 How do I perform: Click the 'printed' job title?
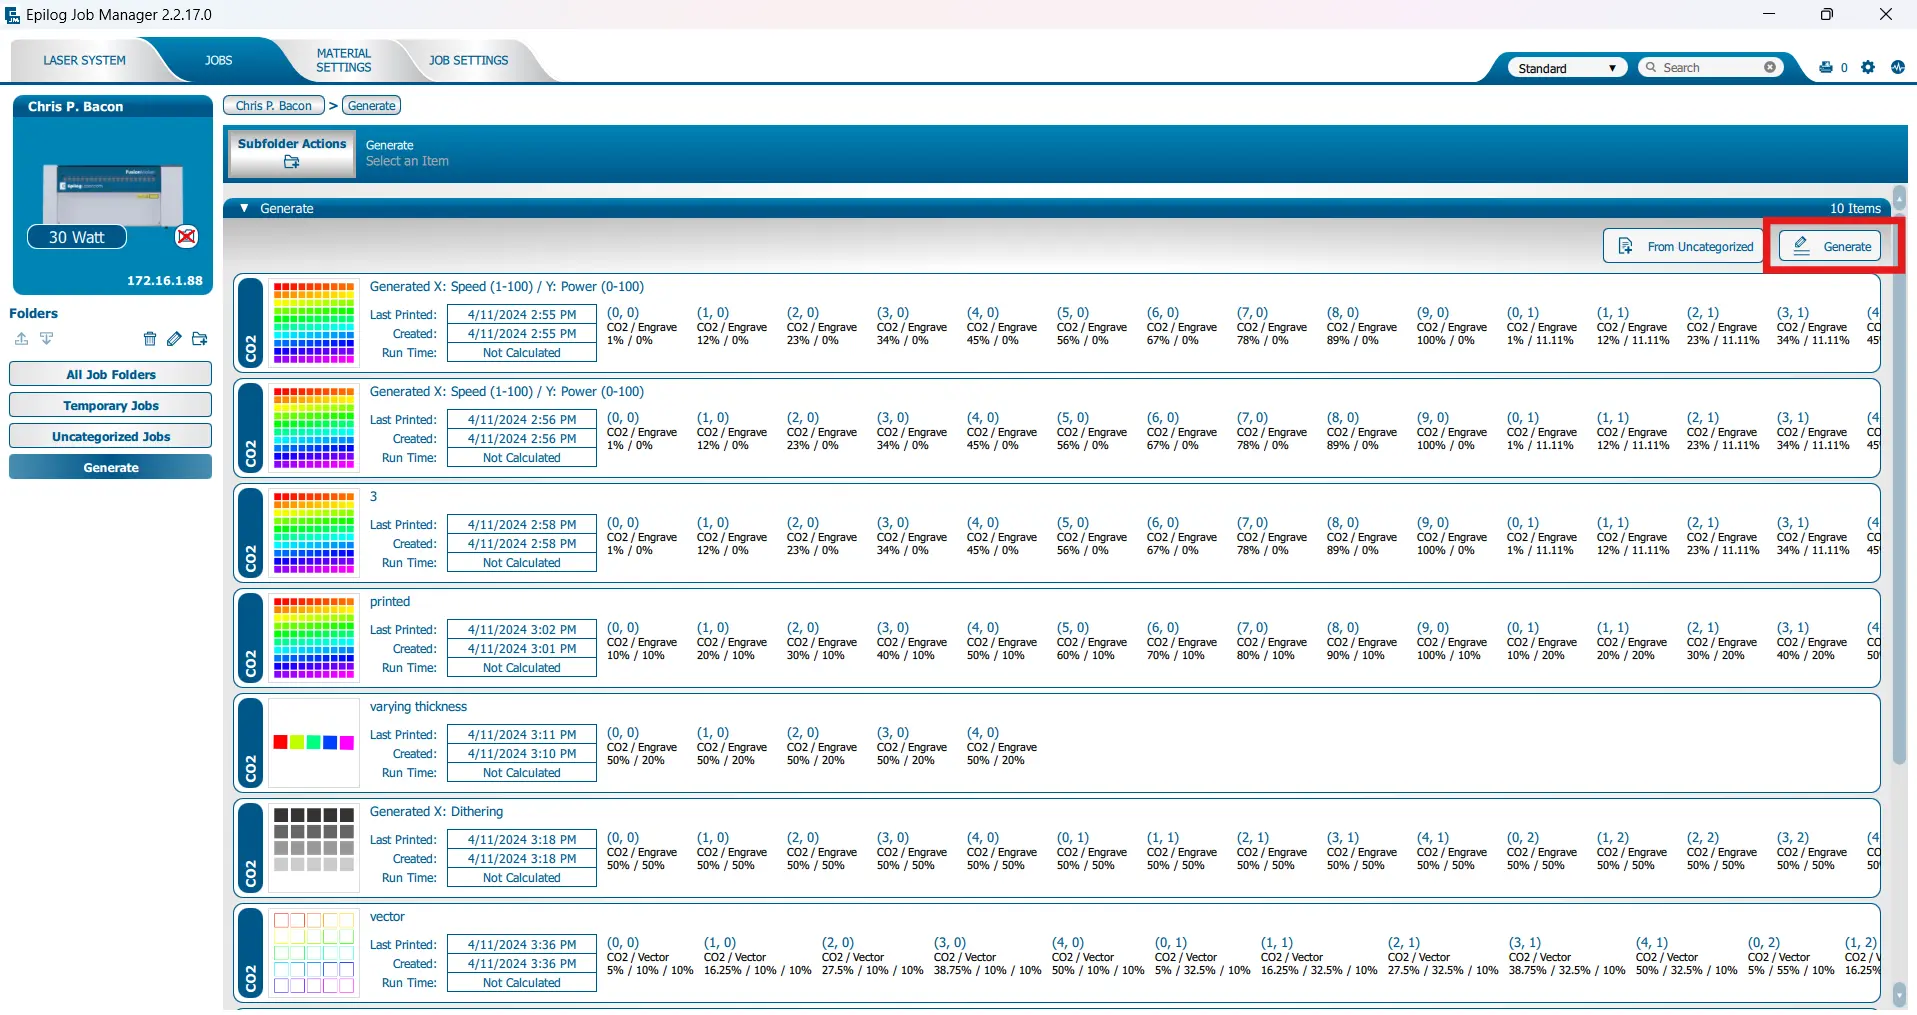click(x=390, y=601)
